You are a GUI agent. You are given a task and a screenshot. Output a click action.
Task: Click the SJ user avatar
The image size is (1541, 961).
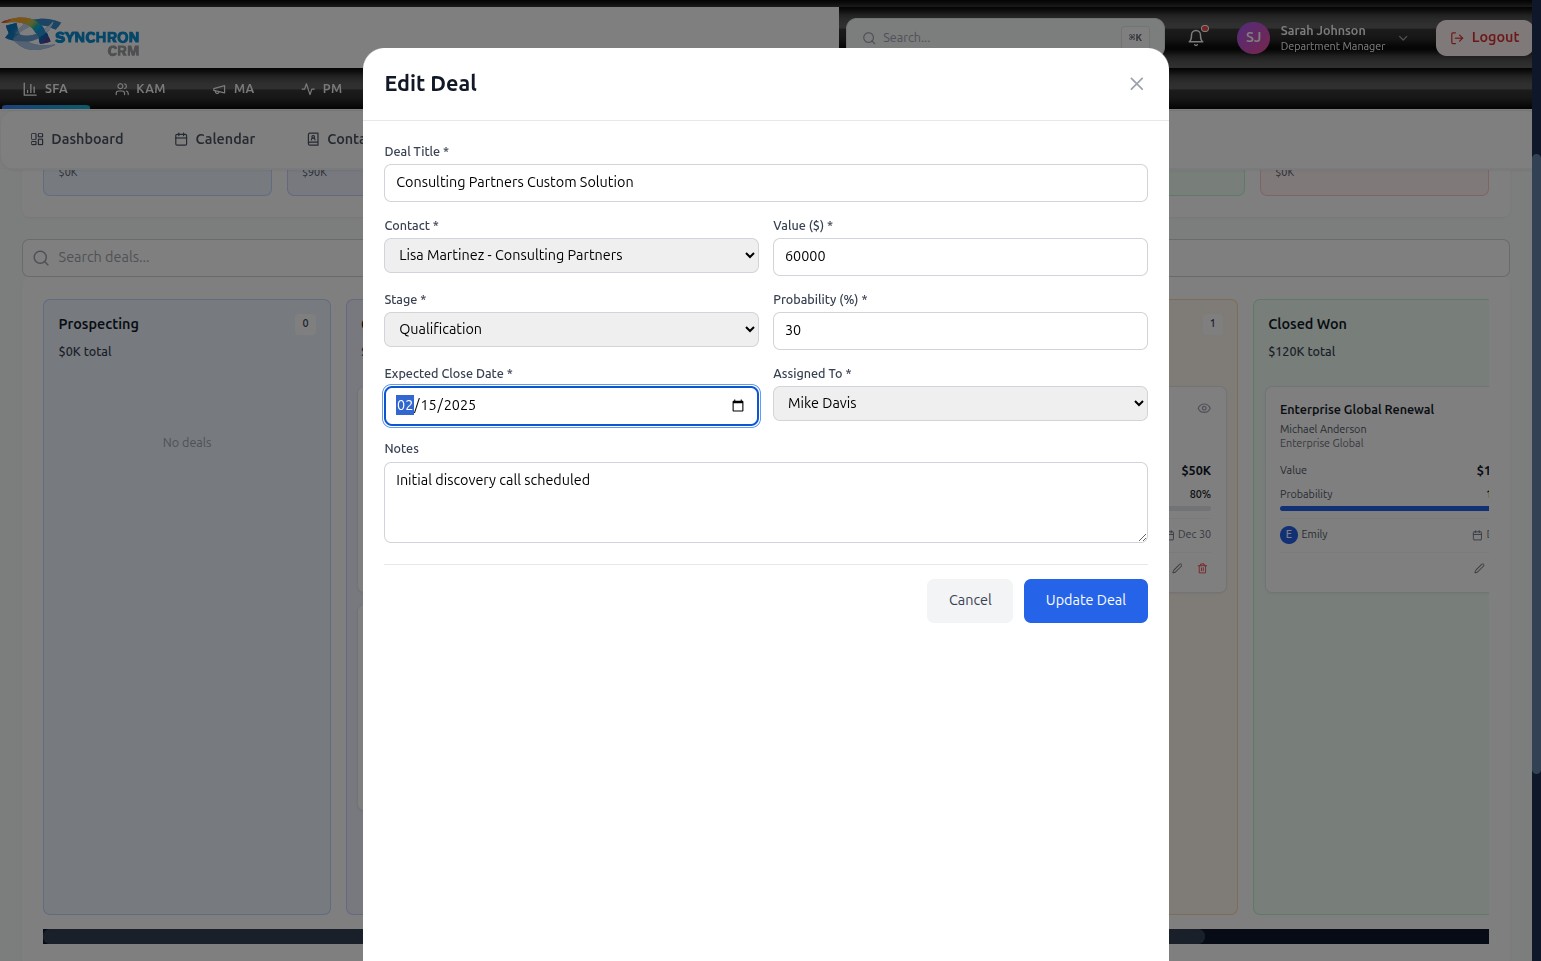[1253, 38]
